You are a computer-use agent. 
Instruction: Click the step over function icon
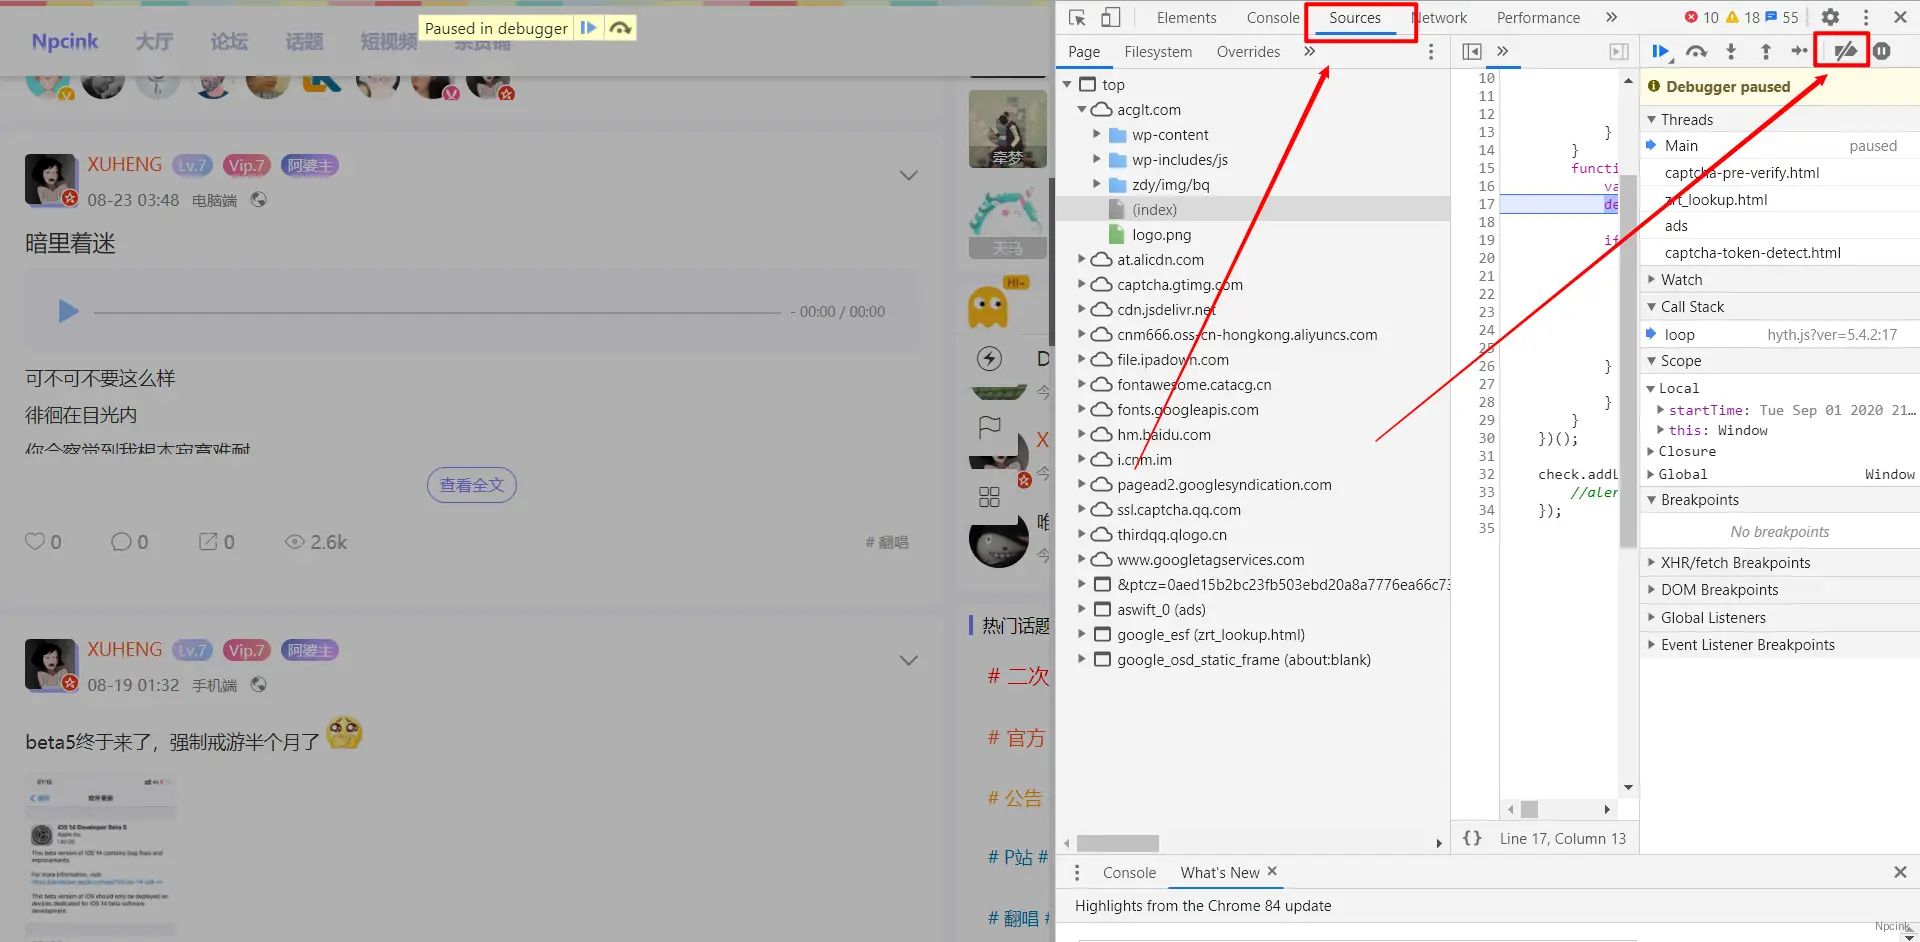tap(1696, 52)
